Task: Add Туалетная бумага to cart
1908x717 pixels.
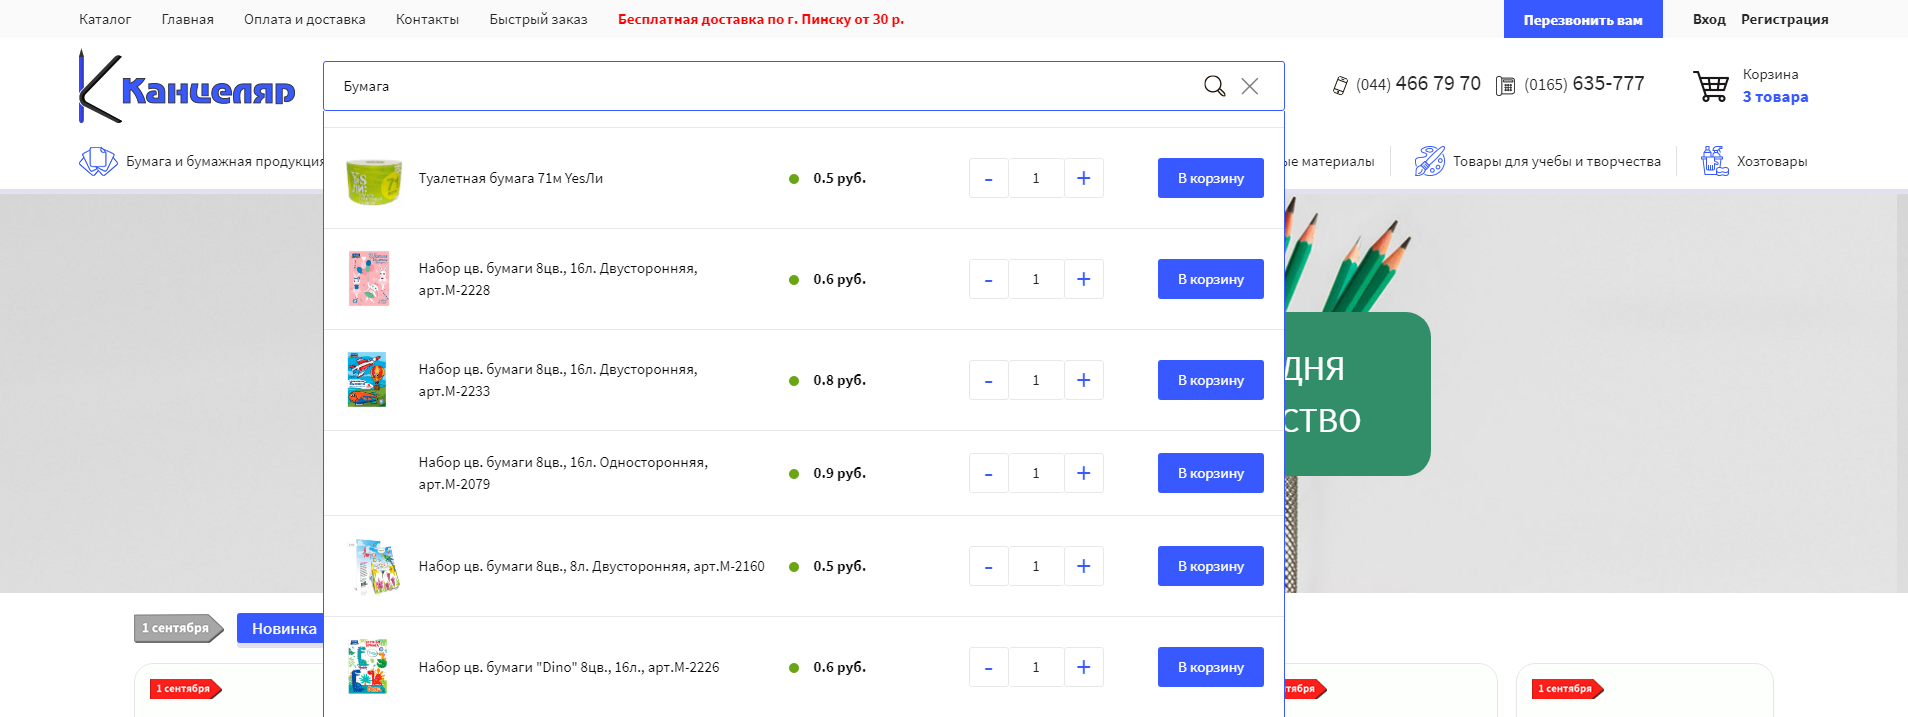Action: [1210, 178]
